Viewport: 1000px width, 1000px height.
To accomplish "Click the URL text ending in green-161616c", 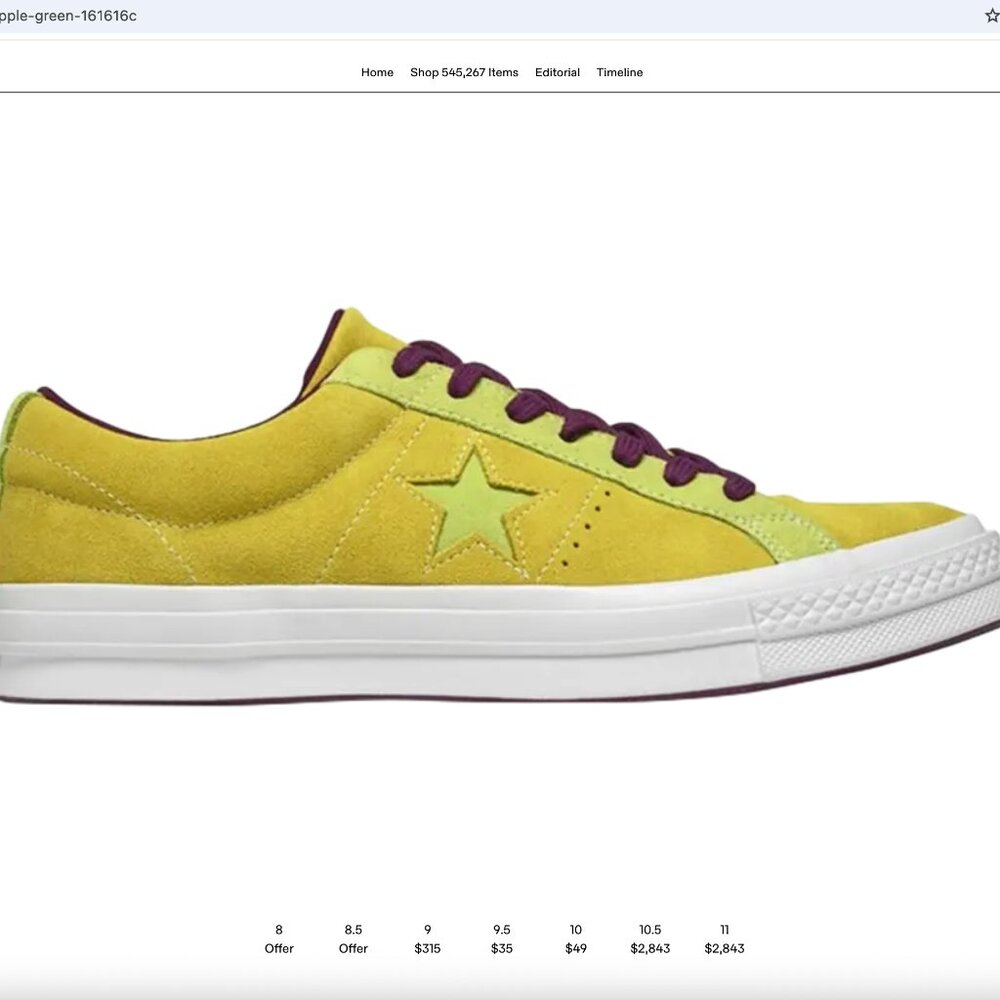I will tap(68, 16).
